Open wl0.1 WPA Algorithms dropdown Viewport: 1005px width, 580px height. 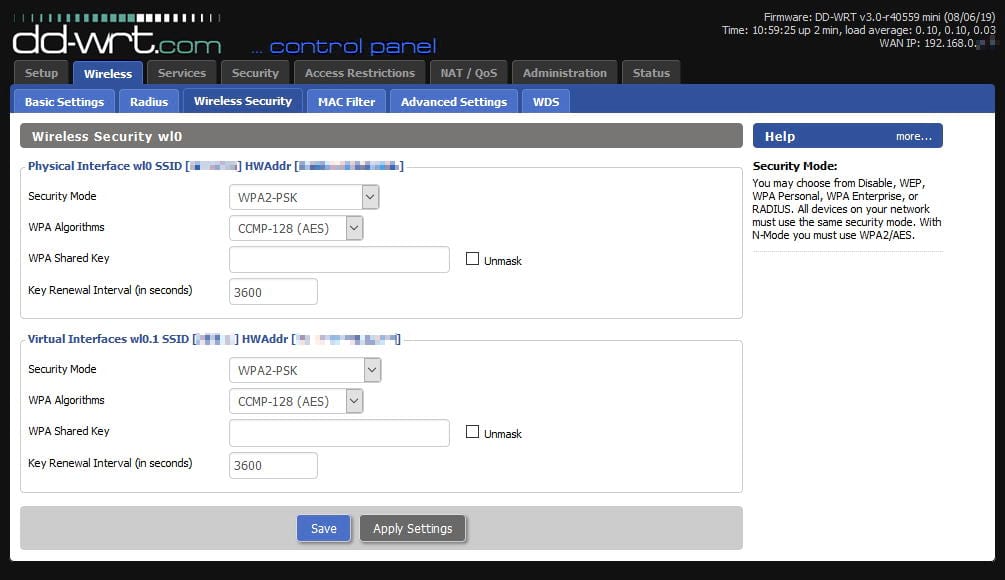click(x=296, y=401)
